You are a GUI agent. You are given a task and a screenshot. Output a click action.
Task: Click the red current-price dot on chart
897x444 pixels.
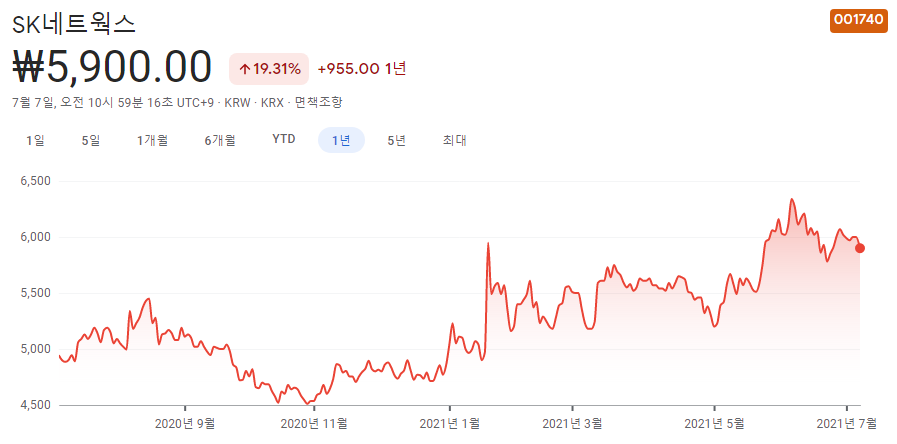[860, 248]
